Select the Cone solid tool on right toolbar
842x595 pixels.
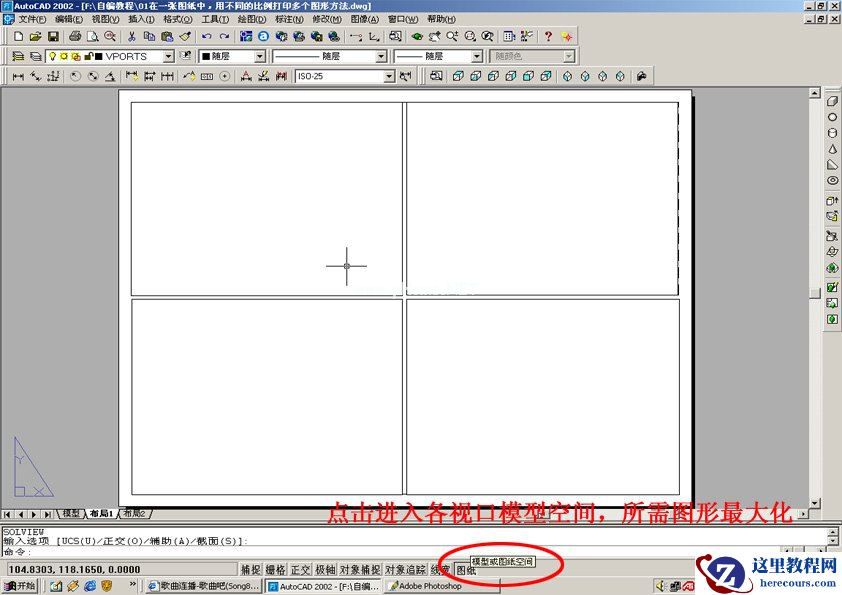coord(832,149)
